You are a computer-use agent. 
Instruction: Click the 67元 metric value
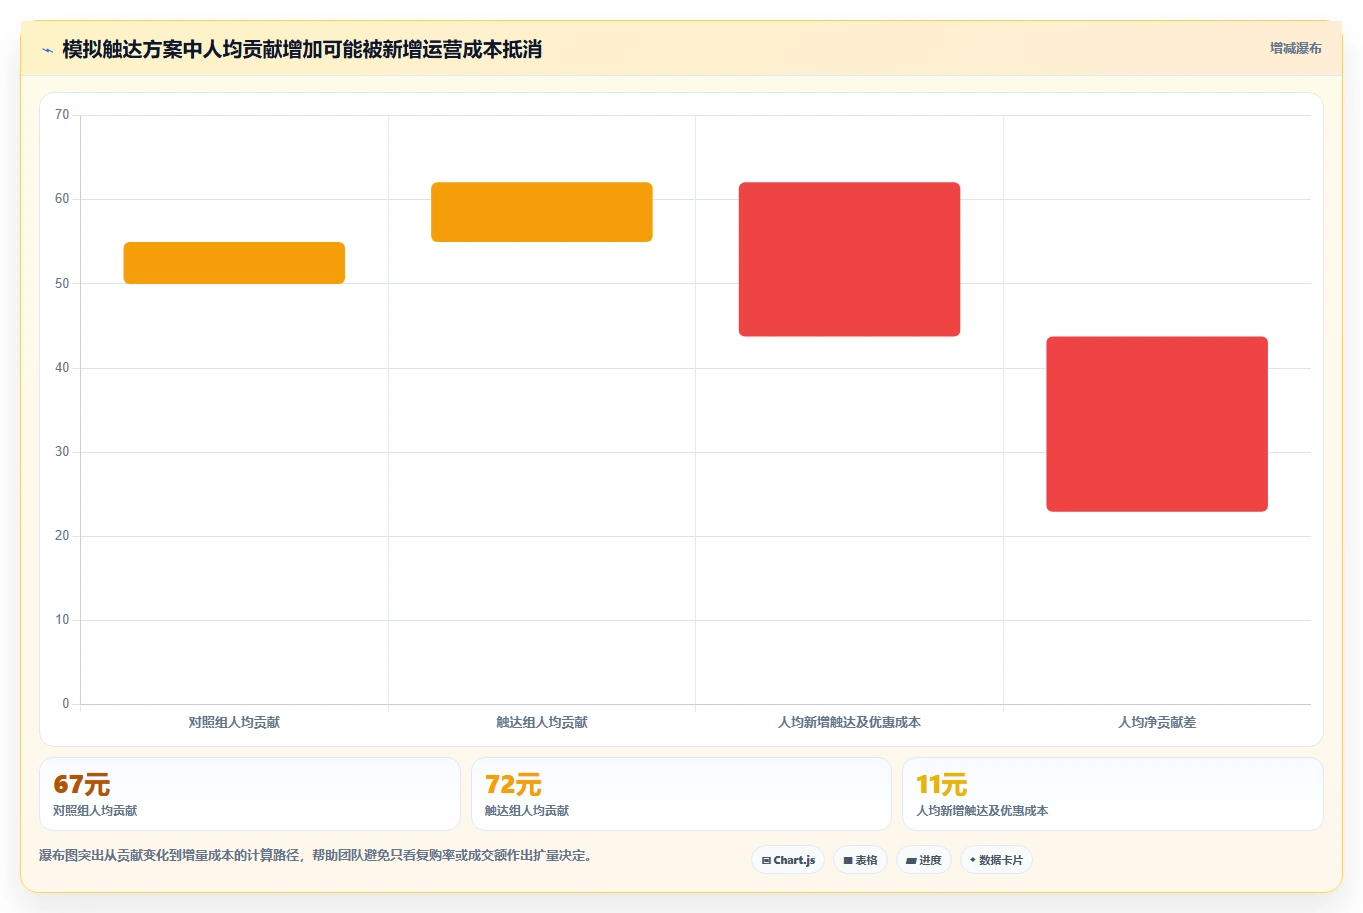point(81,785)
